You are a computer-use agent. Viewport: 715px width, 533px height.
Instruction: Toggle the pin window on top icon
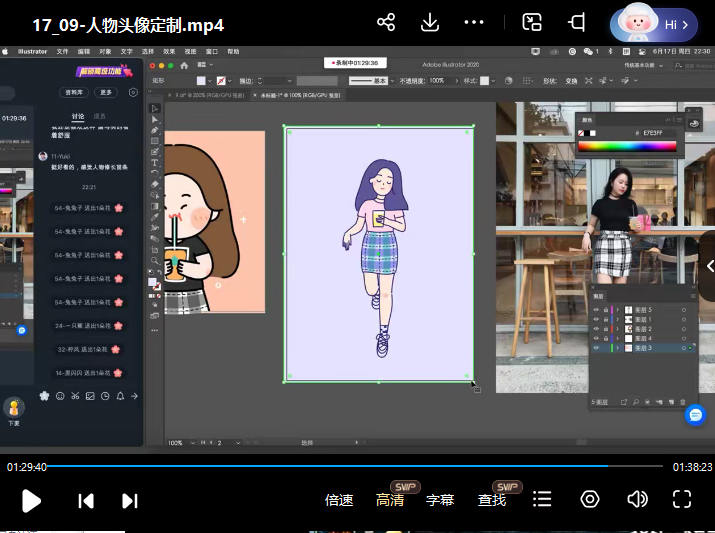[x=577, y=23]
